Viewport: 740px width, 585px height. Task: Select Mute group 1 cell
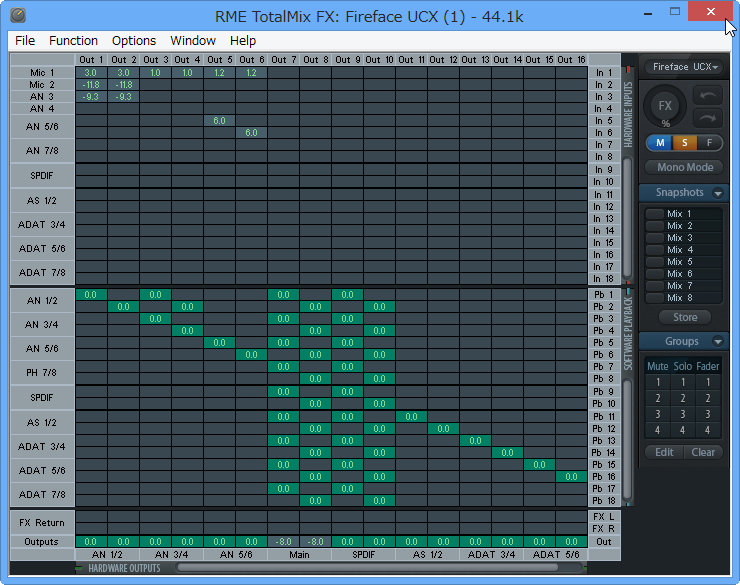point(658,382)
